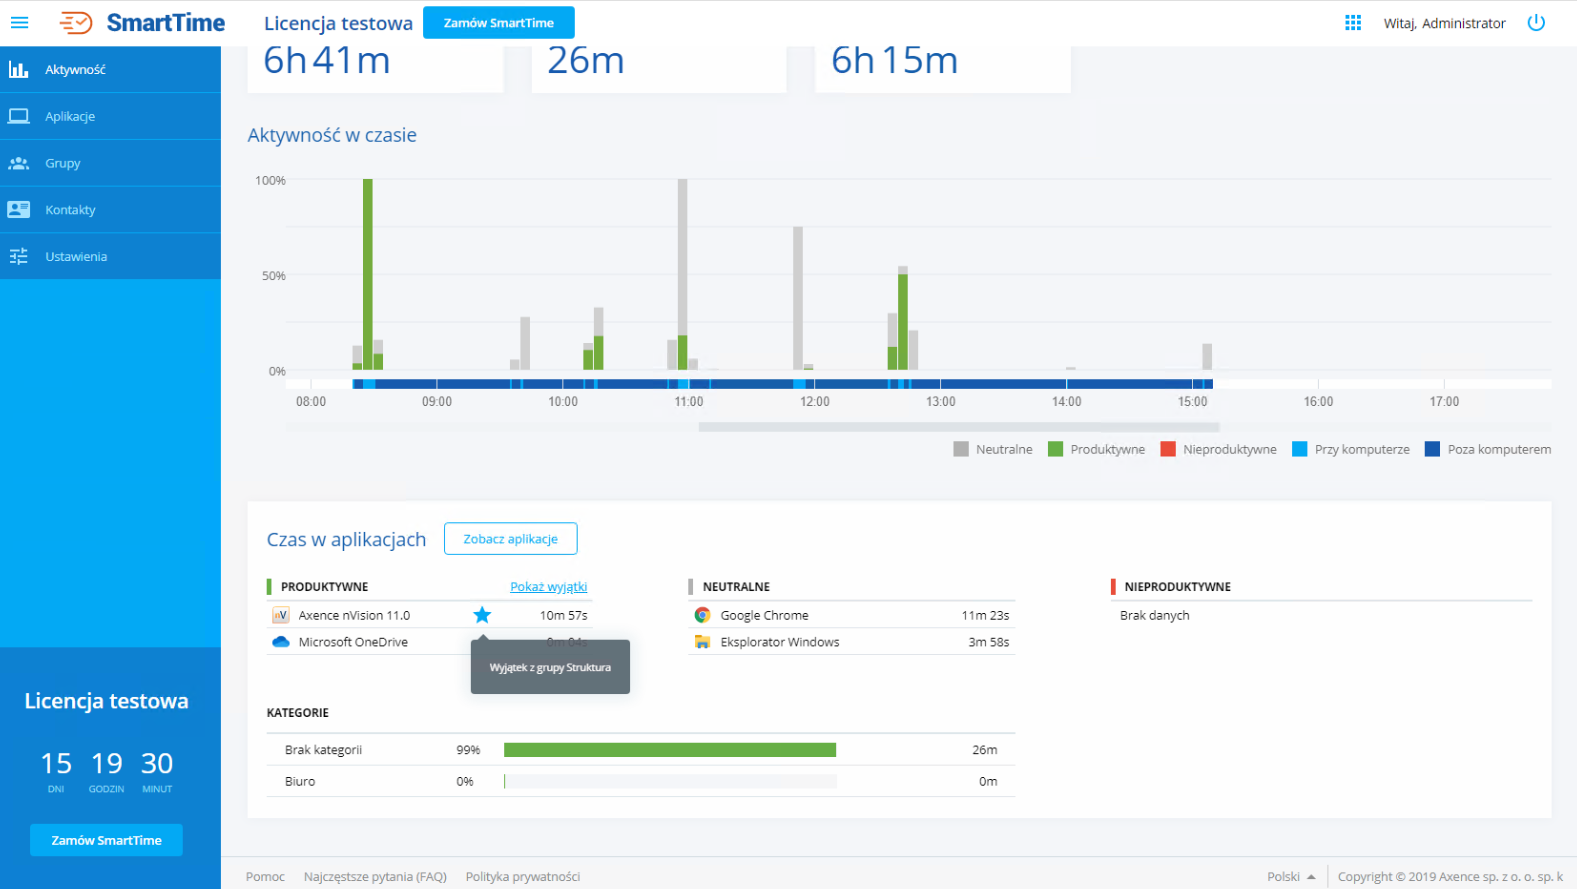
Task: Open the Aplikacje menu item
Action: (x=70, y=116)
